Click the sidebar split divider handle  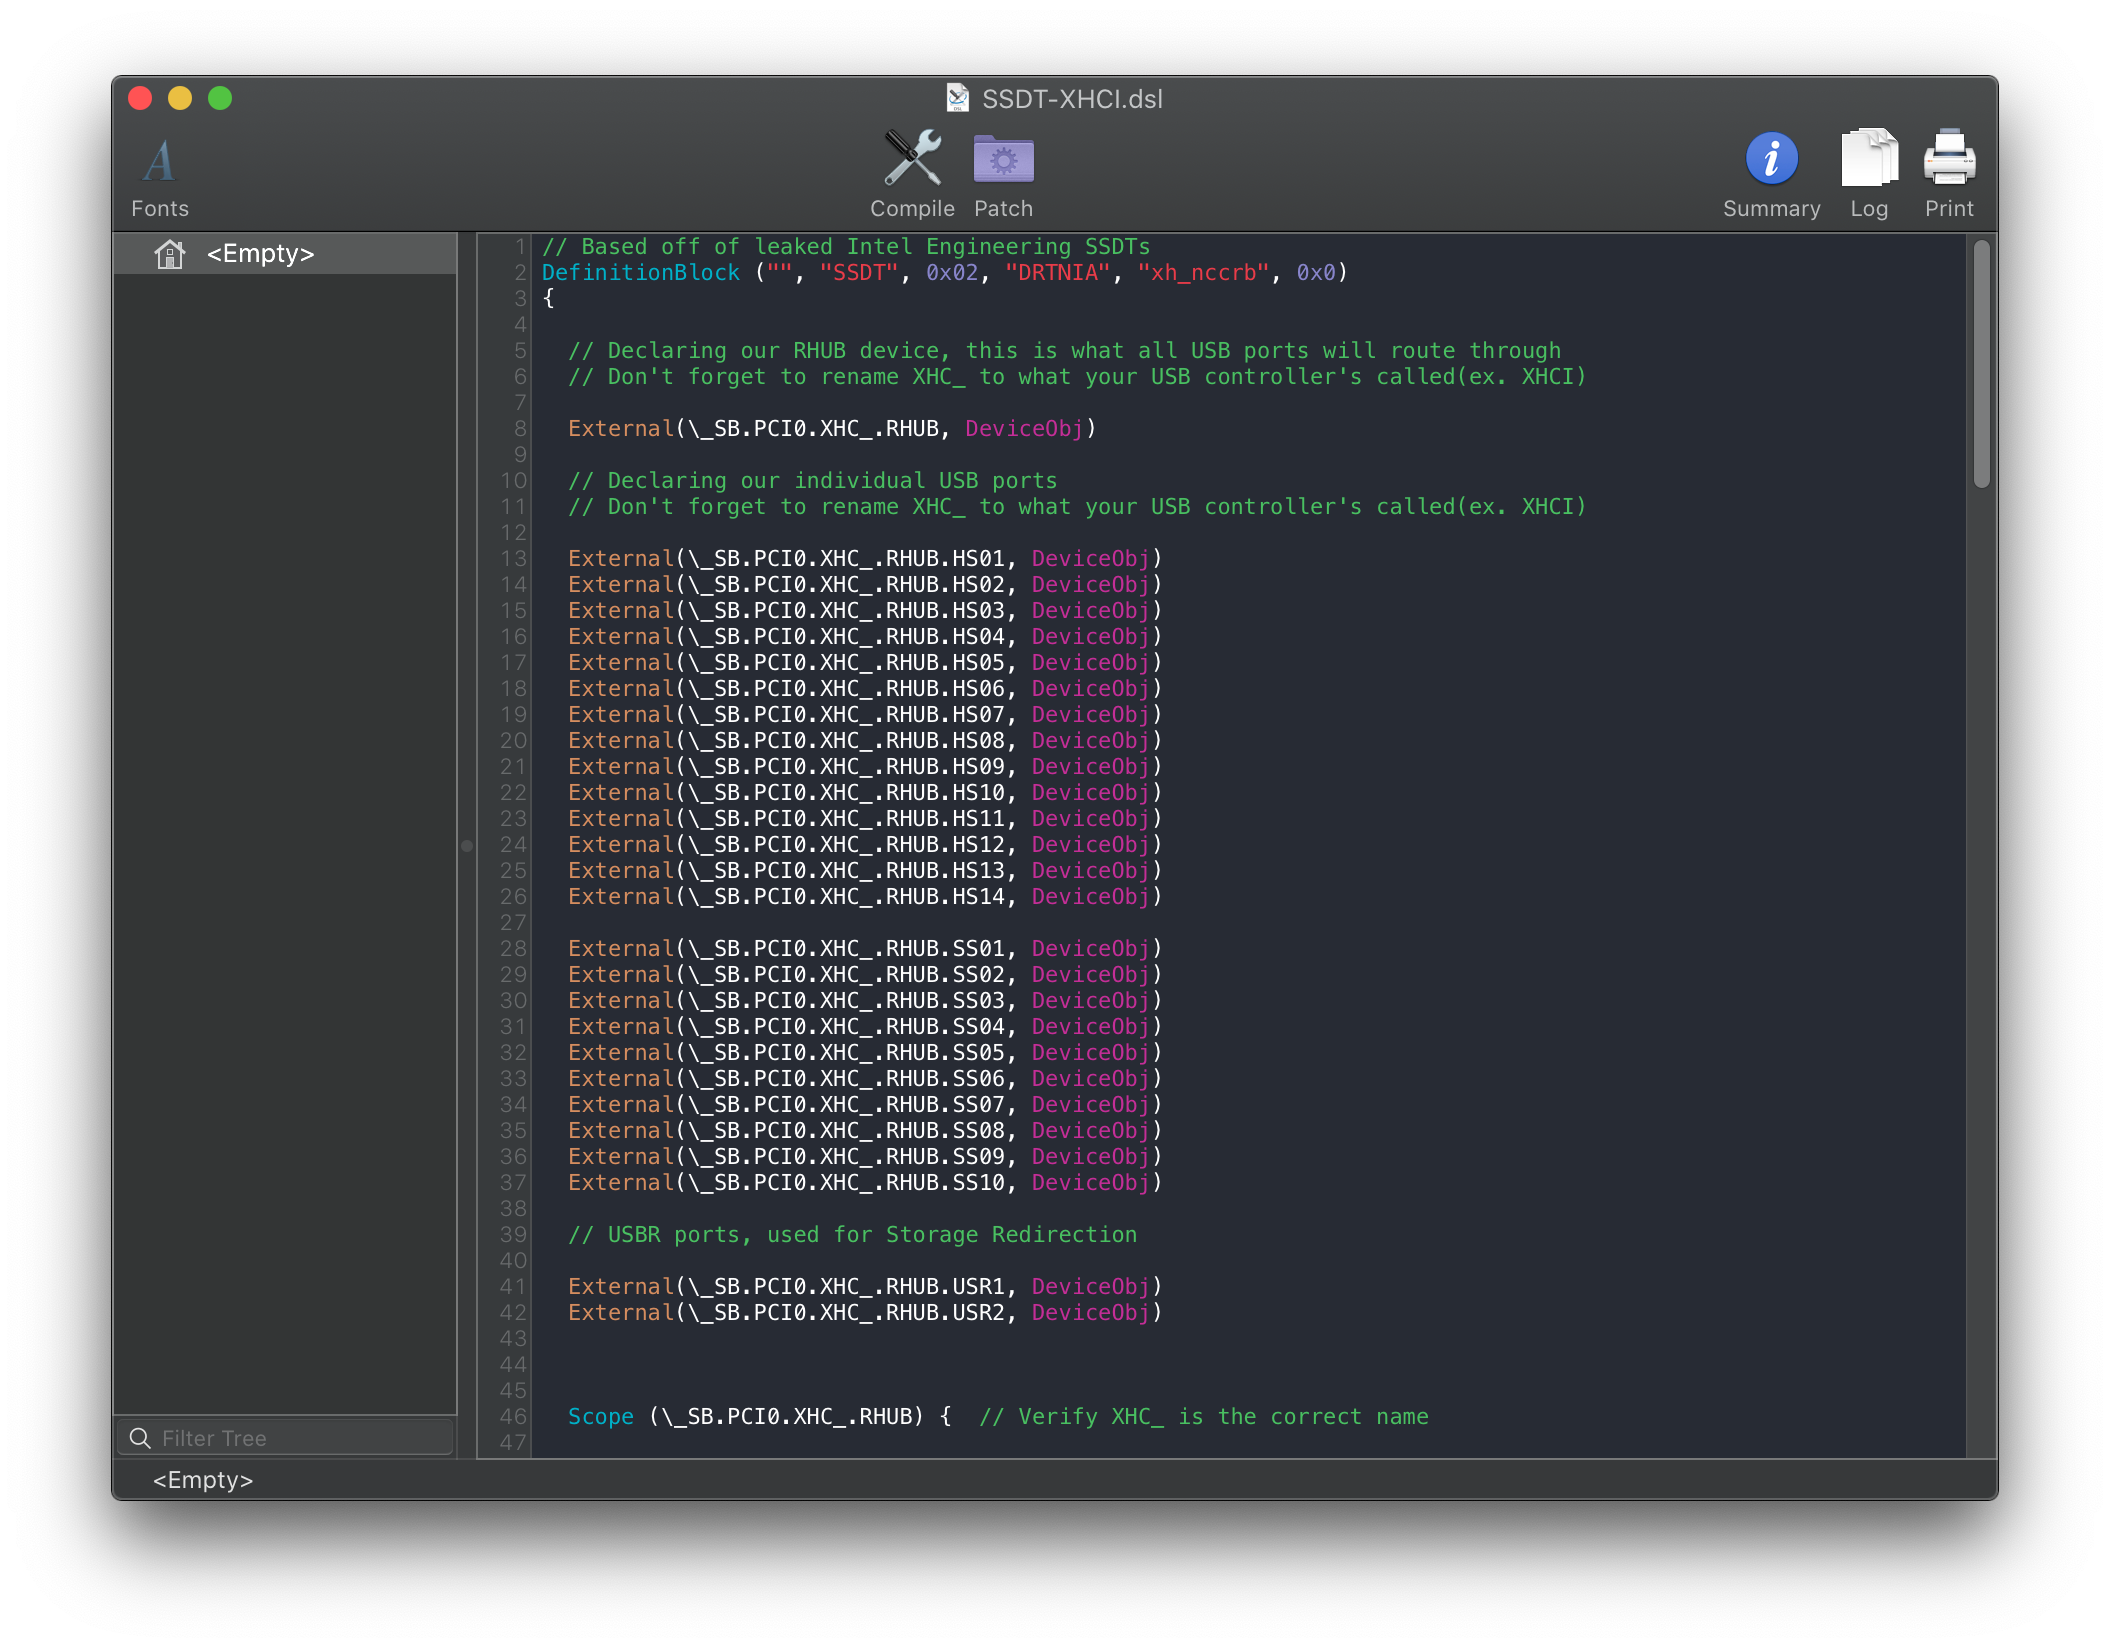point(466,846)
